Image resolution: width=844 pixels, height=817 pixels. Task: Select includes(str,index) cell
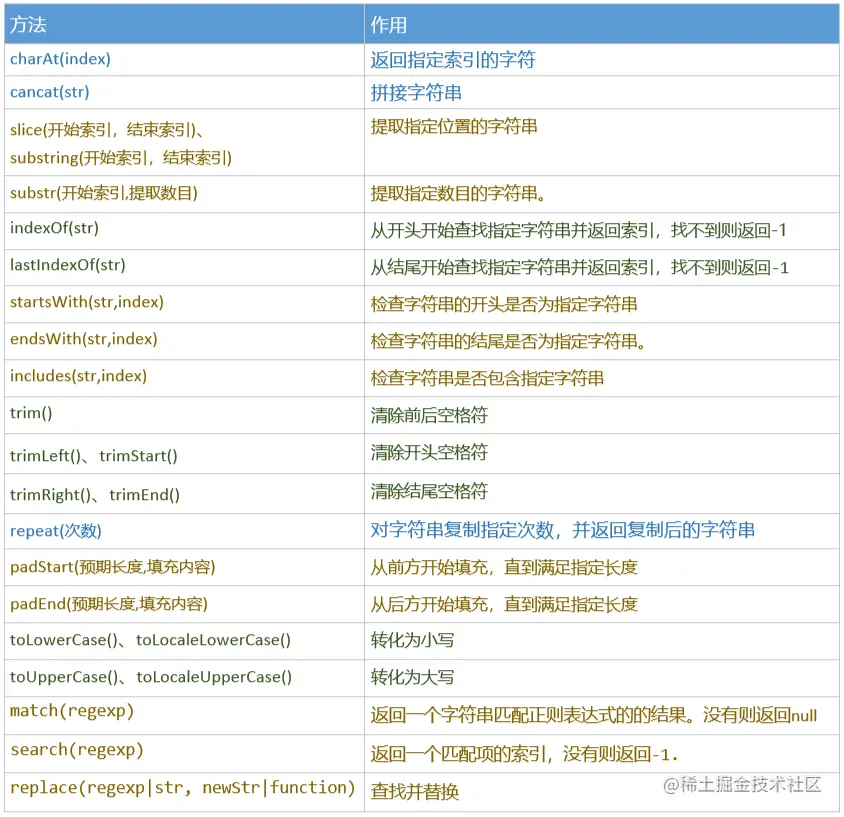[184, 378]
